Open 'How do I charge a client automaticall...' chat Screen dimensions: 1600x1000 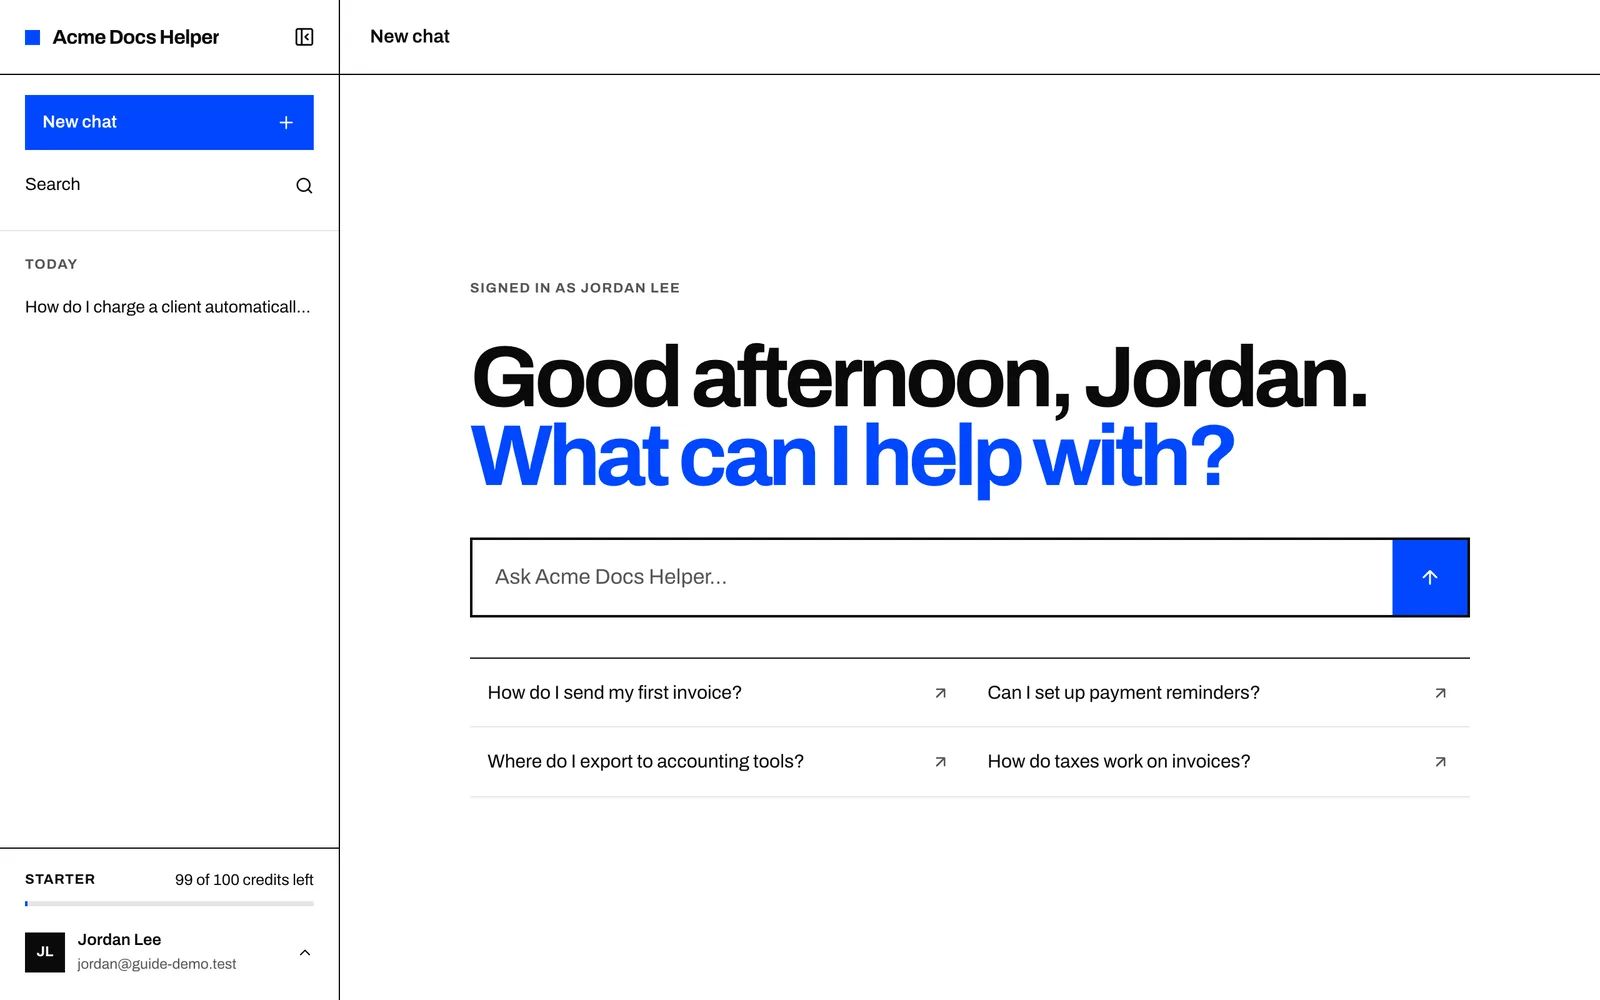[x=169, y=307]
